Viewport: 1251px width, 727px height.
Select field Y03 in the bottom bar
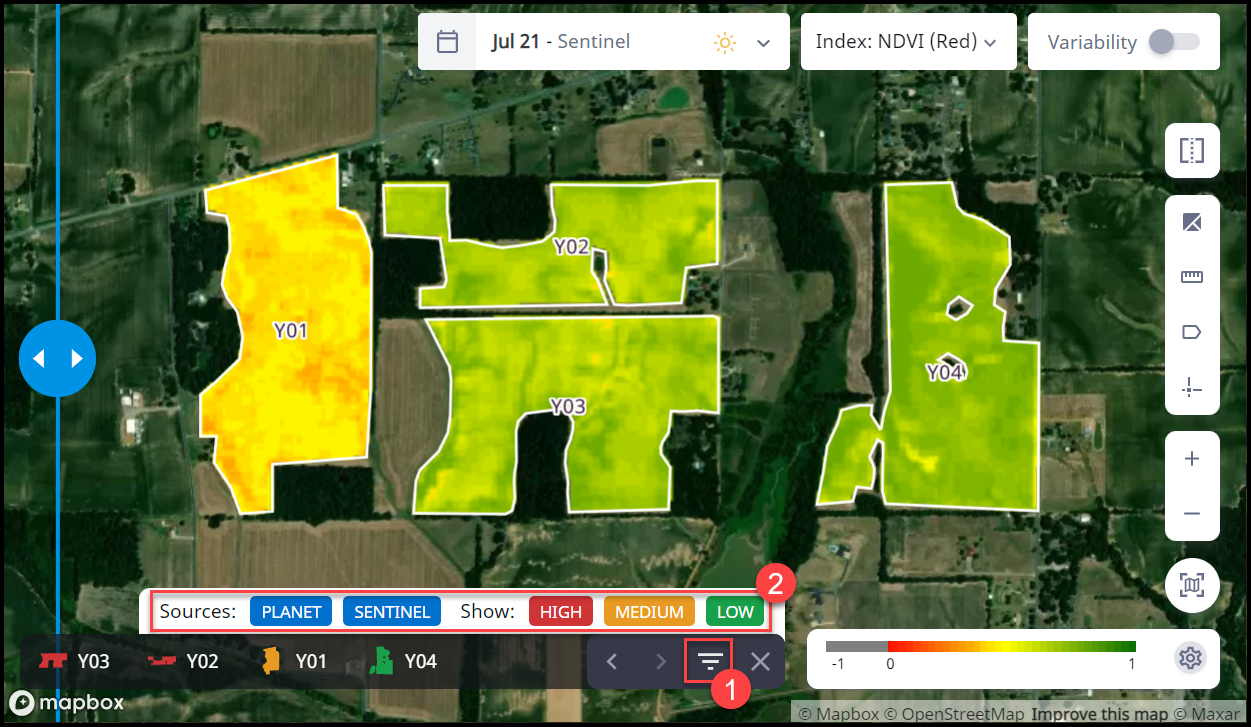(x=74, y=661)
